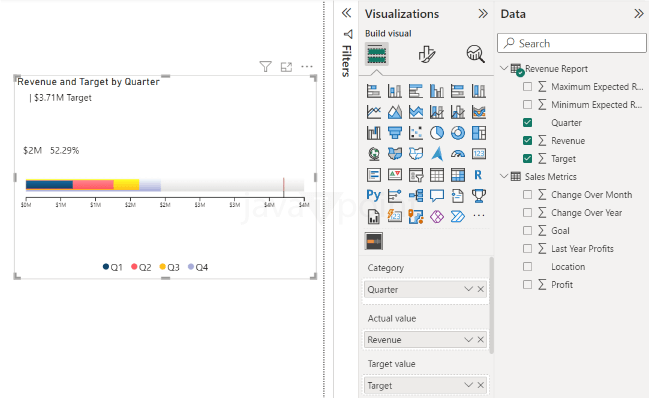Enter Focus mode for the chart
This screenshot has width=649, height=398.
(x=286, y=67)
